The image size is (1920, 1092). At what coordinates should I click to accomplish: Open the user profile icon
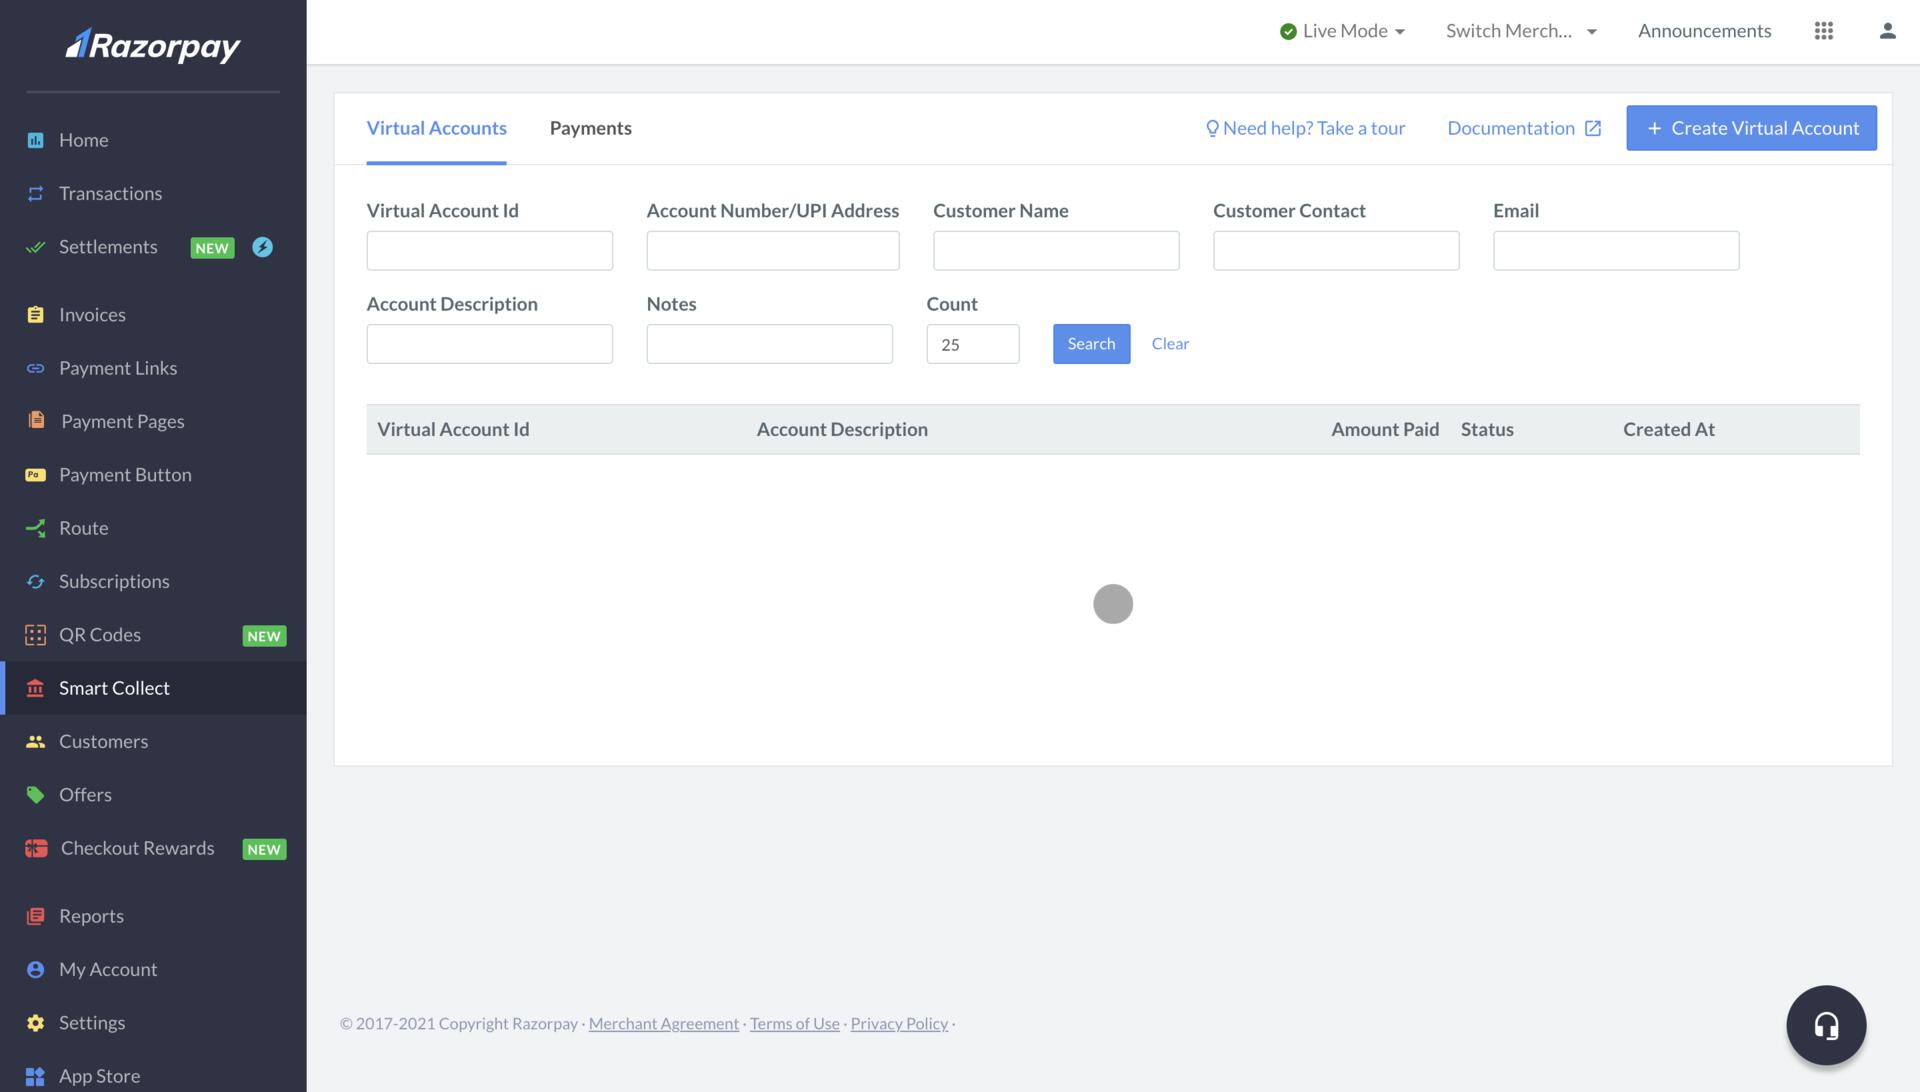point(1887,31)
